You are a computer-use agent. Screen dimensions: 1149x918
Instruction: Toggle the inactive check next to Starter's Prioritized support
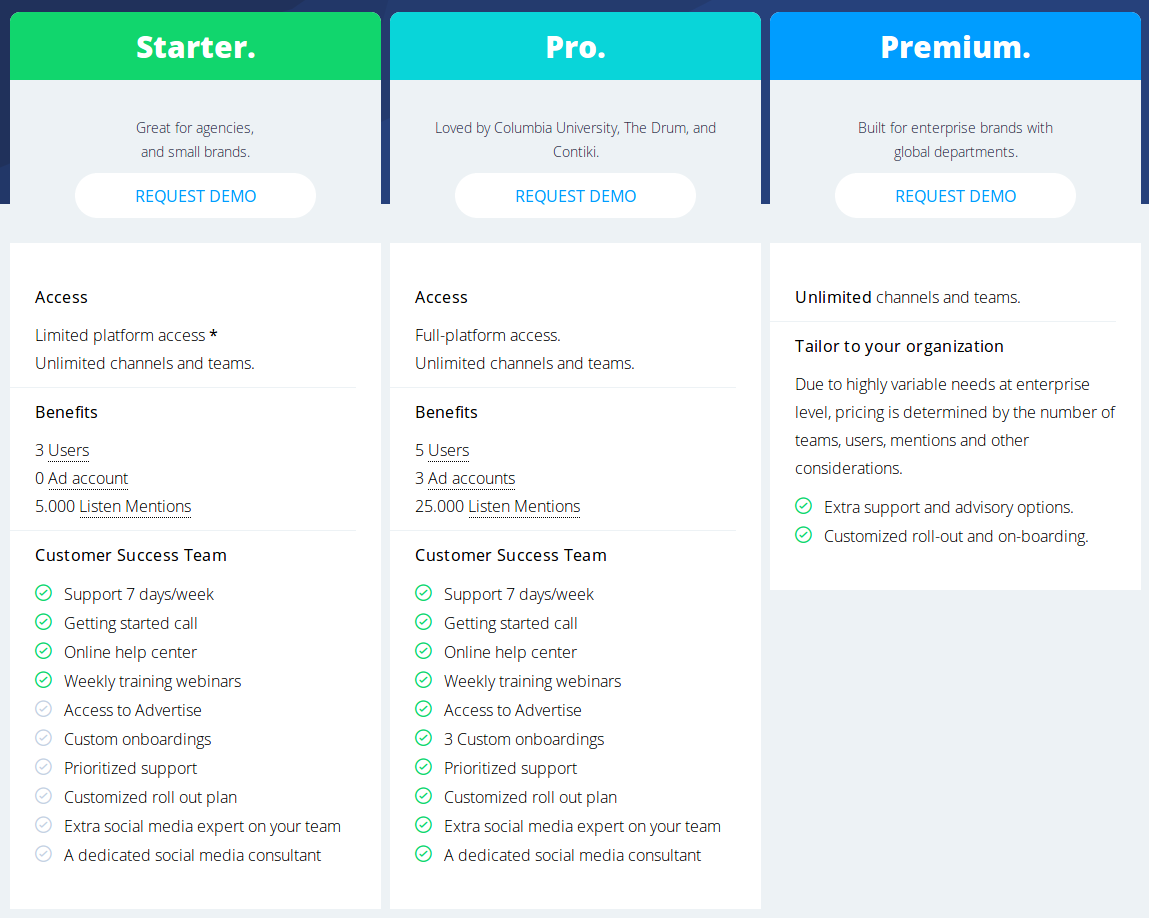pyautogui.click(x=43, y=767)
